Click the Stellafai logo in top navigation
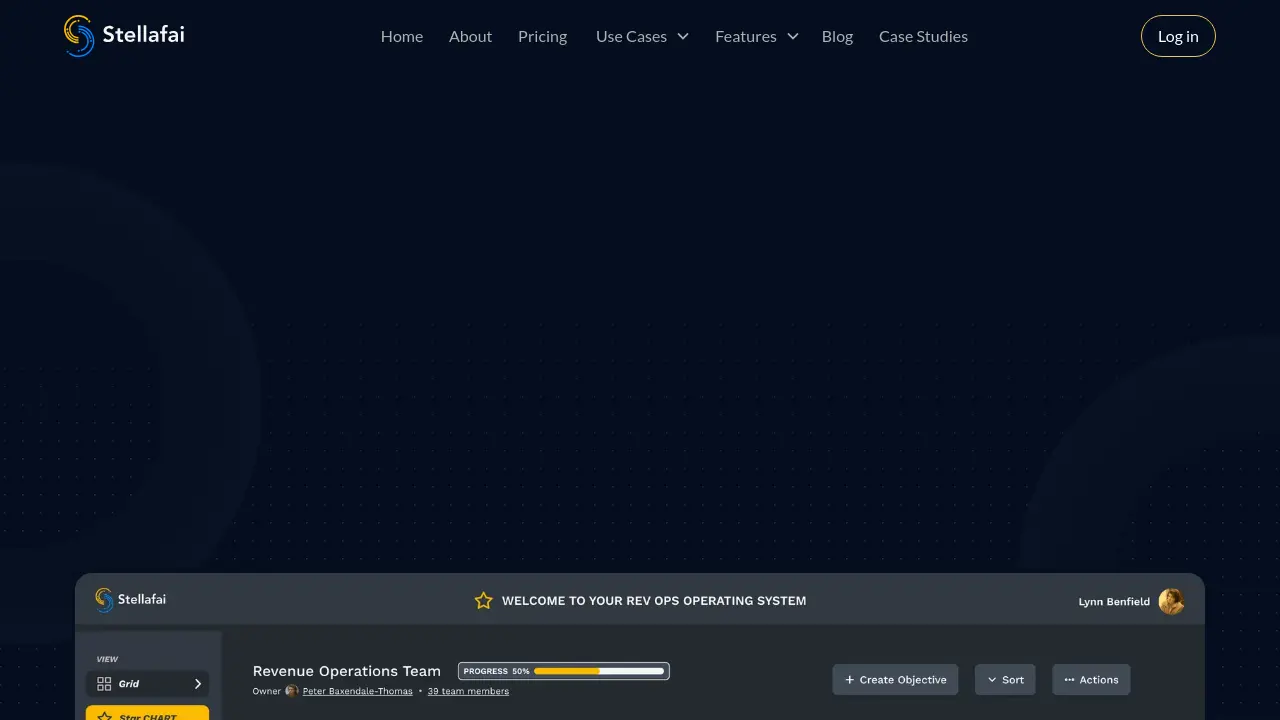Viewport: 1280px width, 720px height. 123,35
